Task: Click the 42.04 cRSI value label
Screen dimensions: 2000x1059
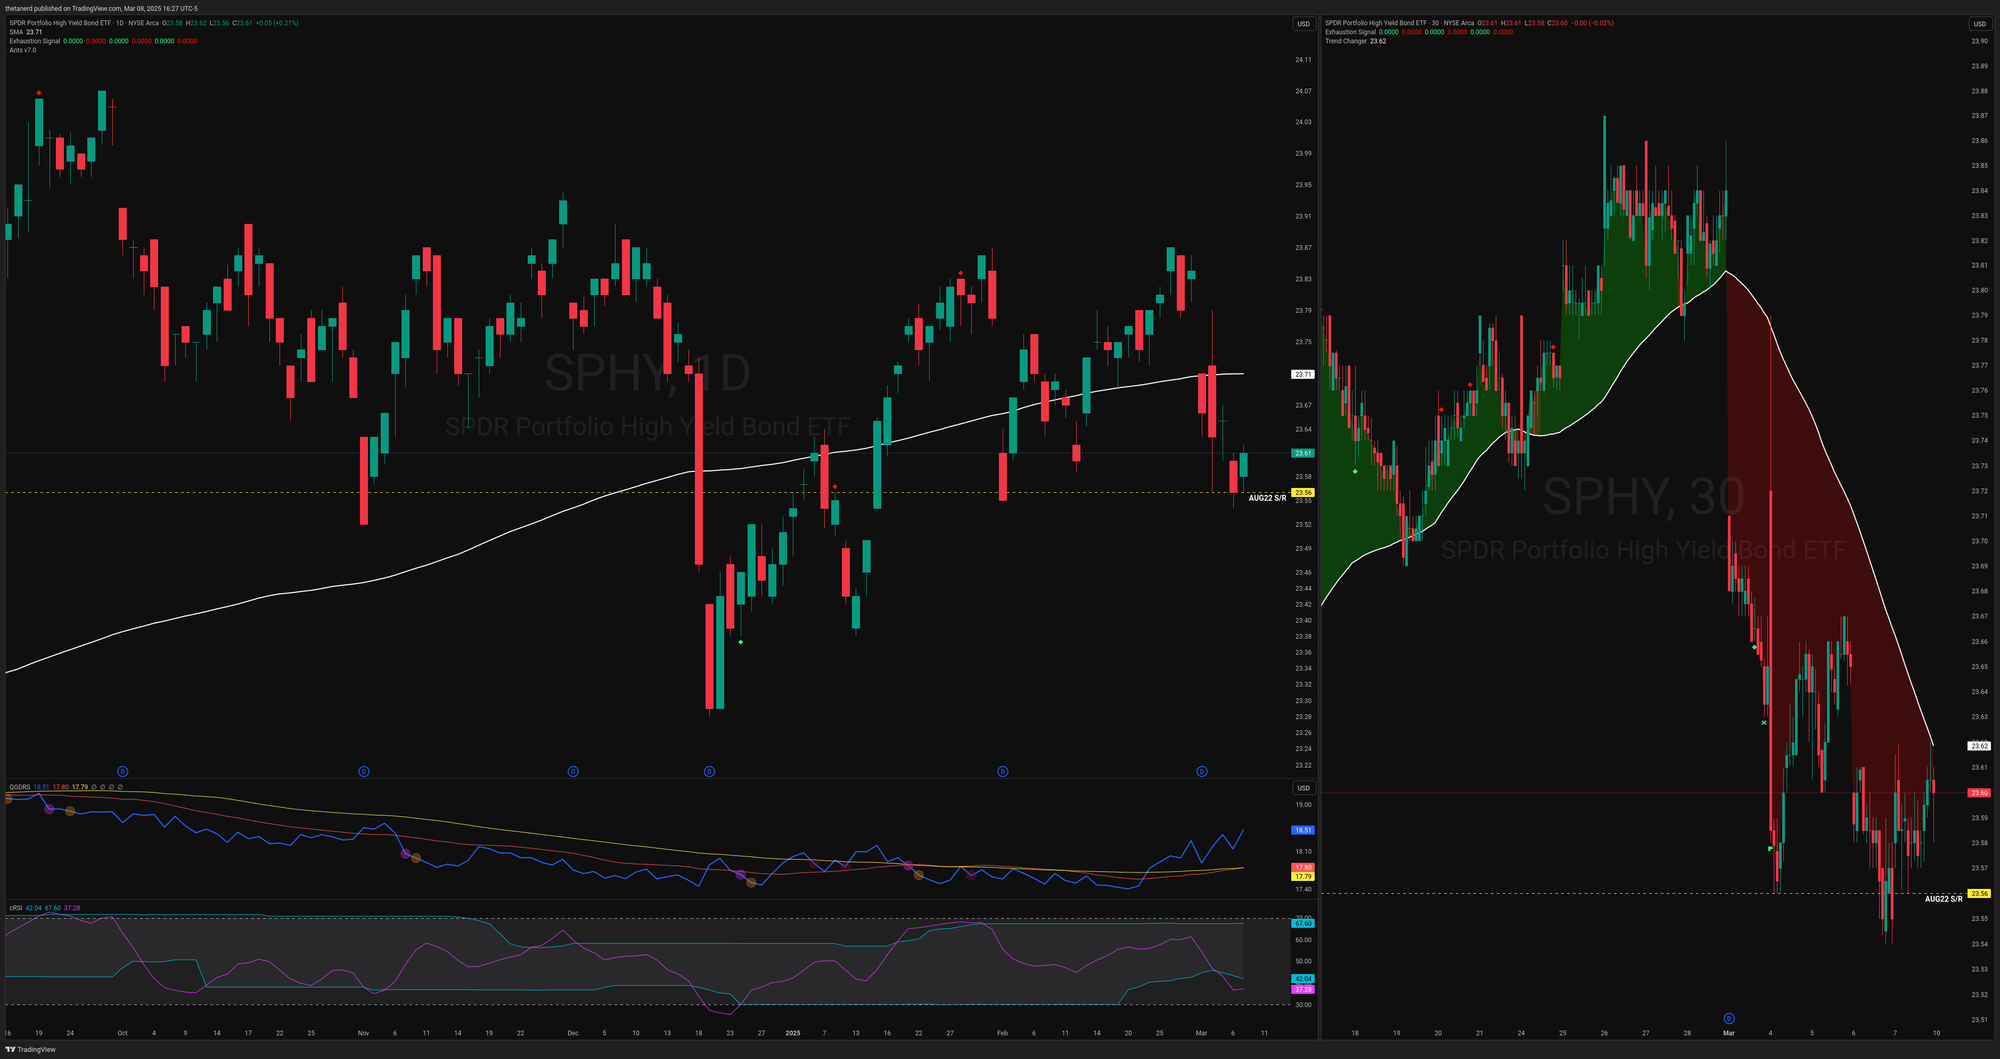Action: pos(1303,979)
